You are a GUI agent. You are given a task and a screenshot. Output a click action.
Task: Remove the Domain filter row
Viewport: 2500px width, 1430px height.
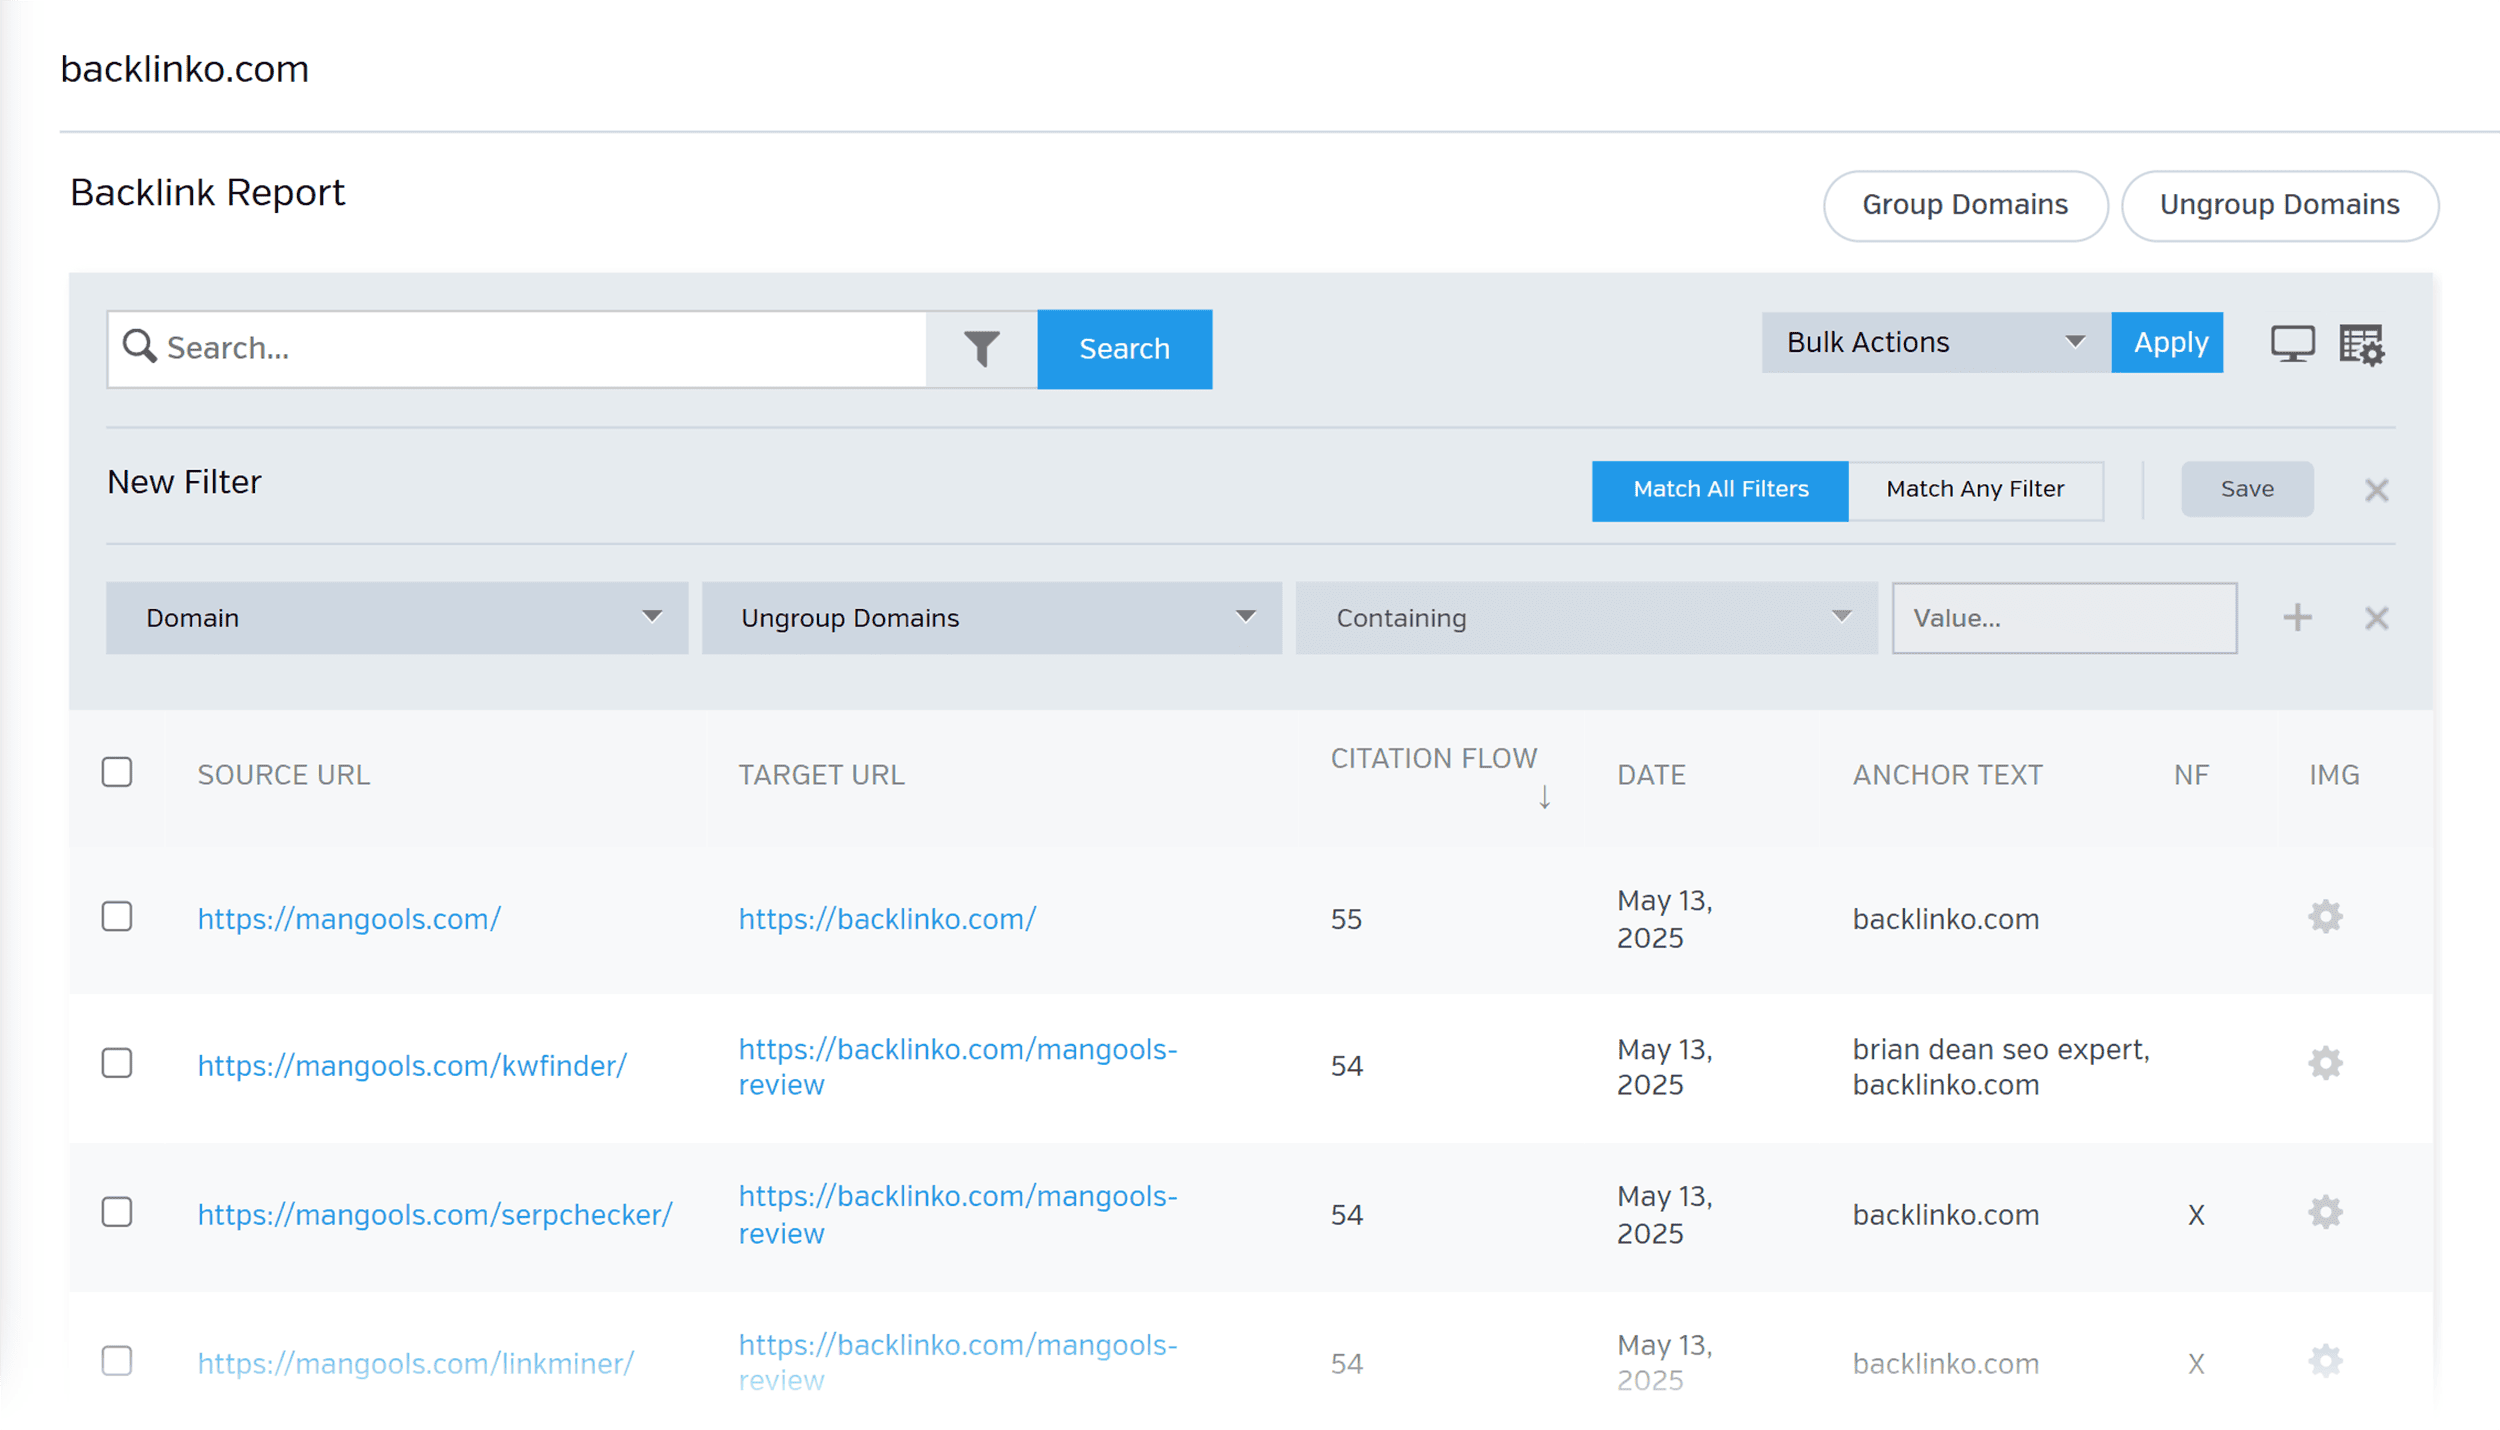click(x=2376, y=618)
